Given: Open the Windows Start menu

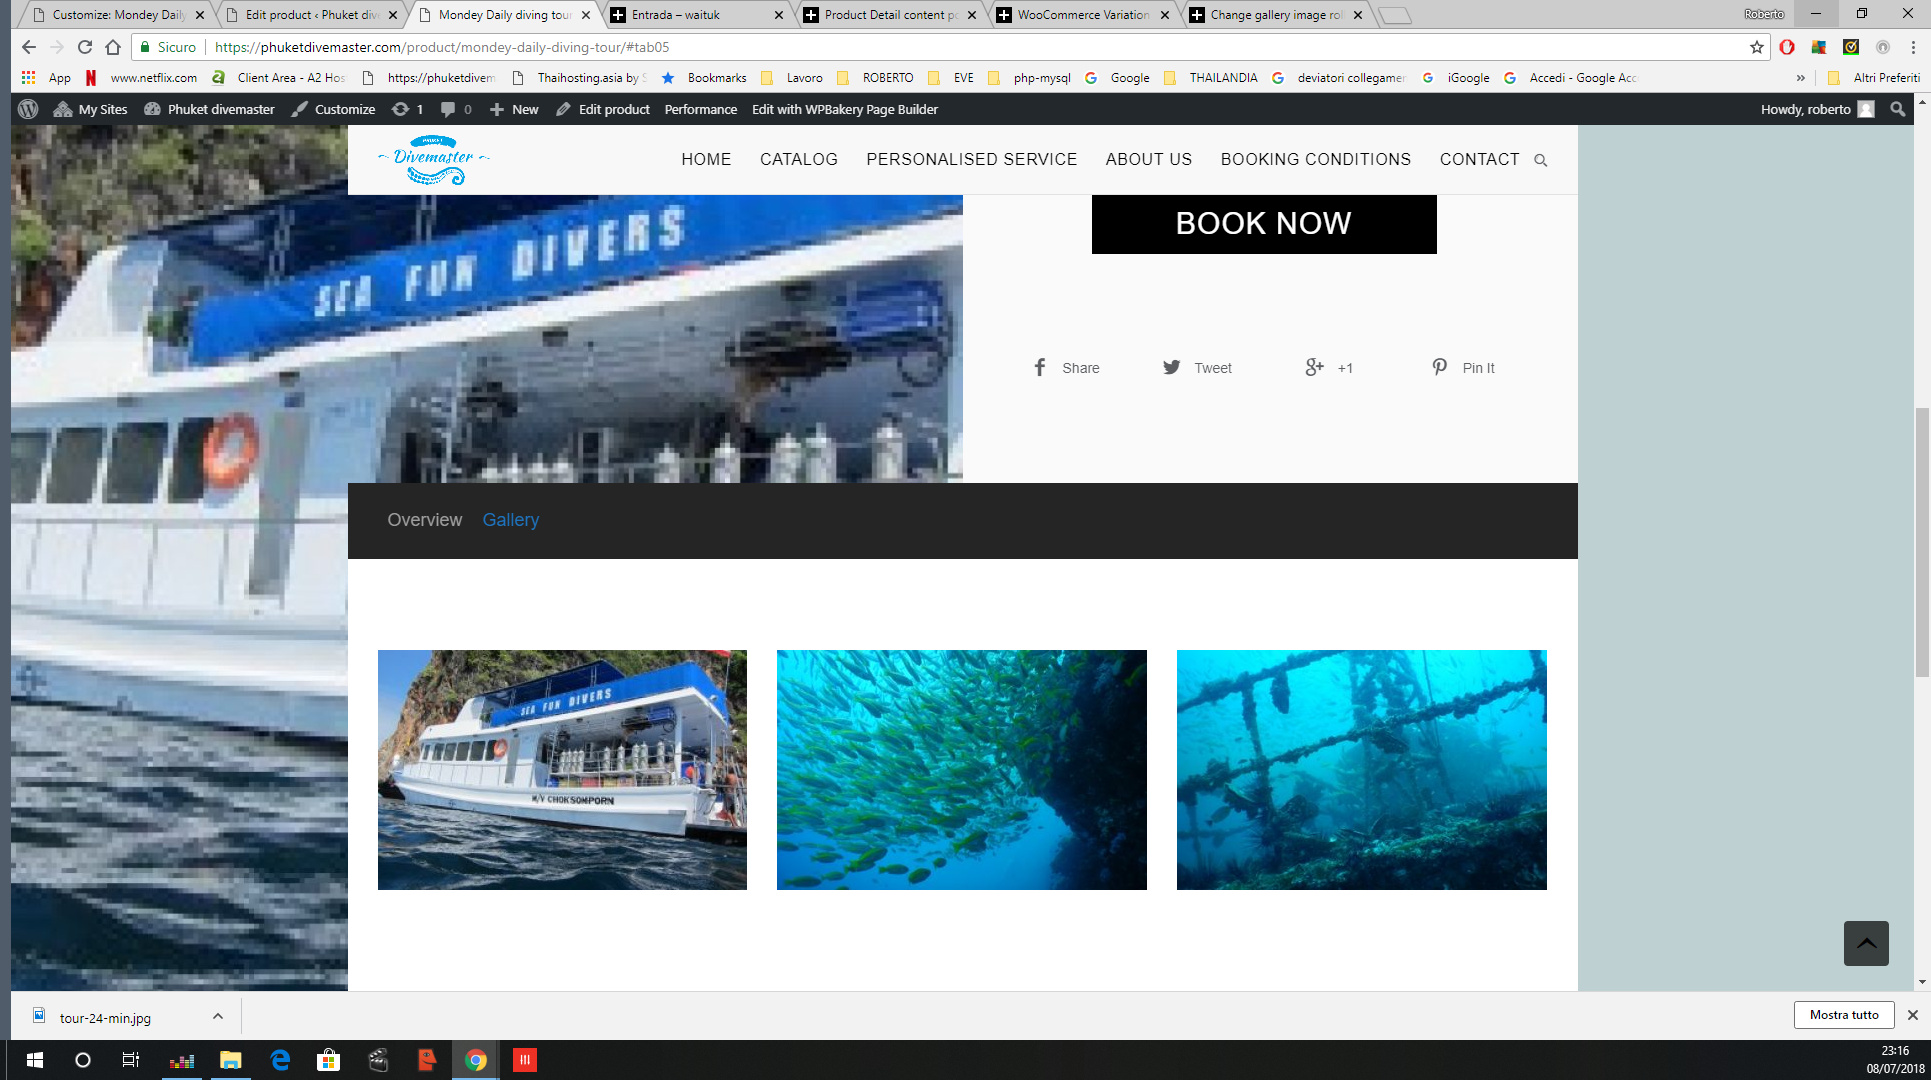Looking at the screenshot, I should pyautogui.click(x=34, y=1060).
